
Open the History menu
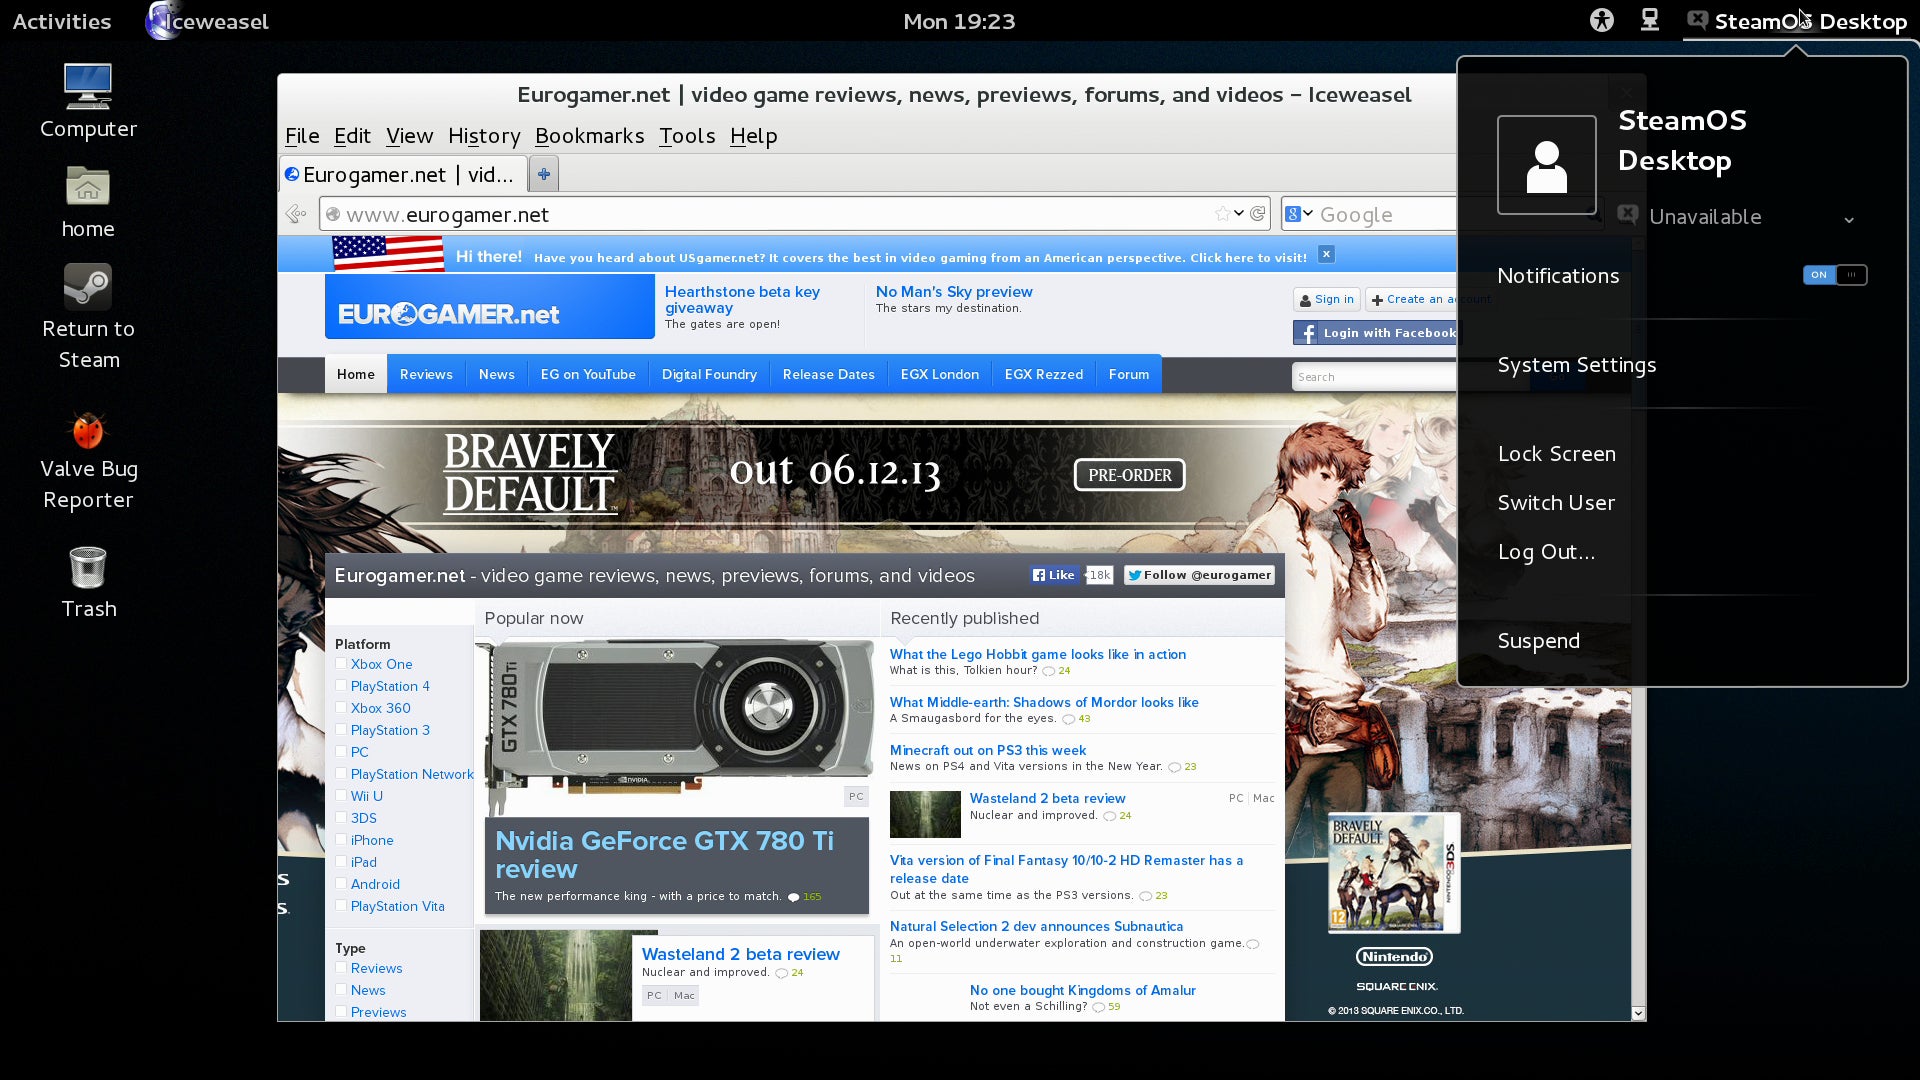(x=484, y=136)
